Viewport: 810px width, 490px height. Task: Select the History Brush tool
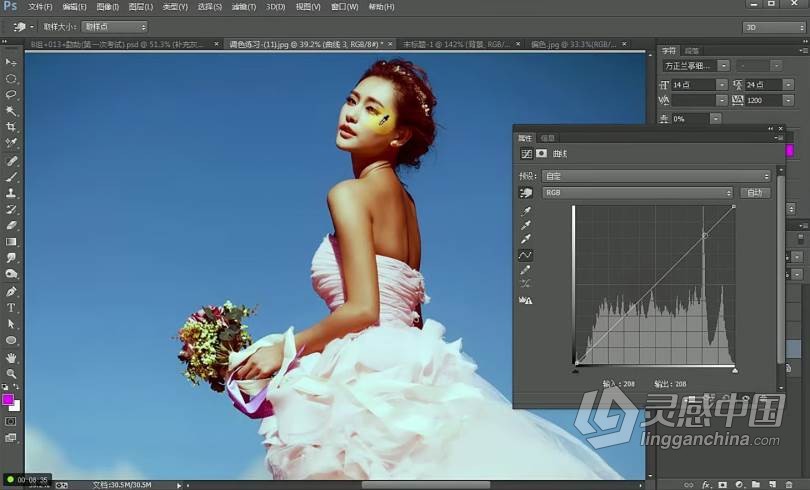pyautogui.click(x=11, y=209)
